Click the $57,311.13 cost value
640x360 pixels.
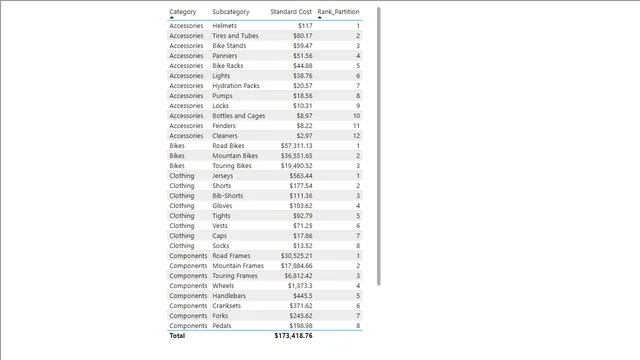click(296, 146)
